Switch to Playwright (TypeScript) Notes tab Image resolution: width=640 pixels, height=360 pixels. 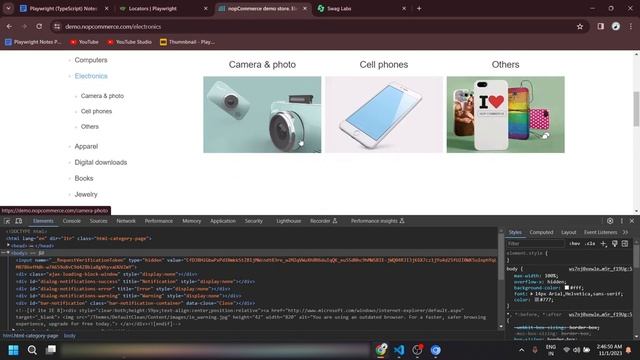tap(63, 9)
